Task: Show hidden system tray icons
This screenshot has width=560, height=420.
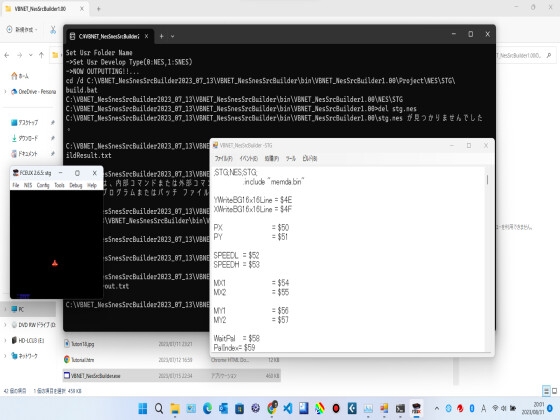Action: [x=437, y=408]
